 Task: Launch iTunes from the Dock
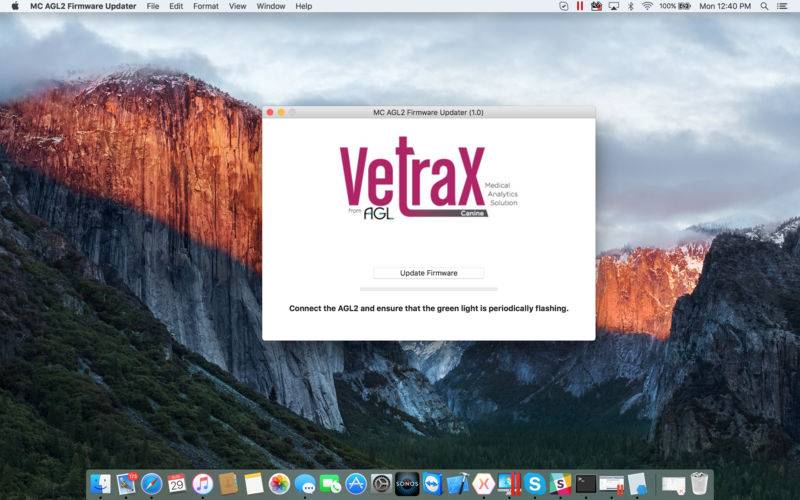(203, 483)
